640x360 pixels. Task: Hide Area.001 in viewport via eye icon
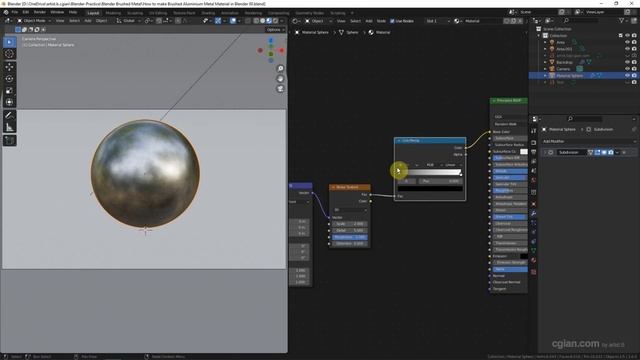coord(627,49)
